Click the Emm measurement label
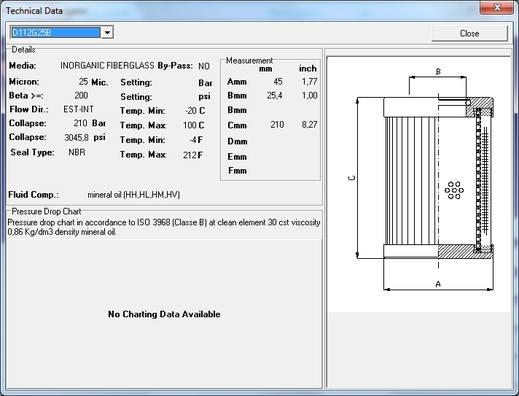519x396 pixels. tap(237, 156)
